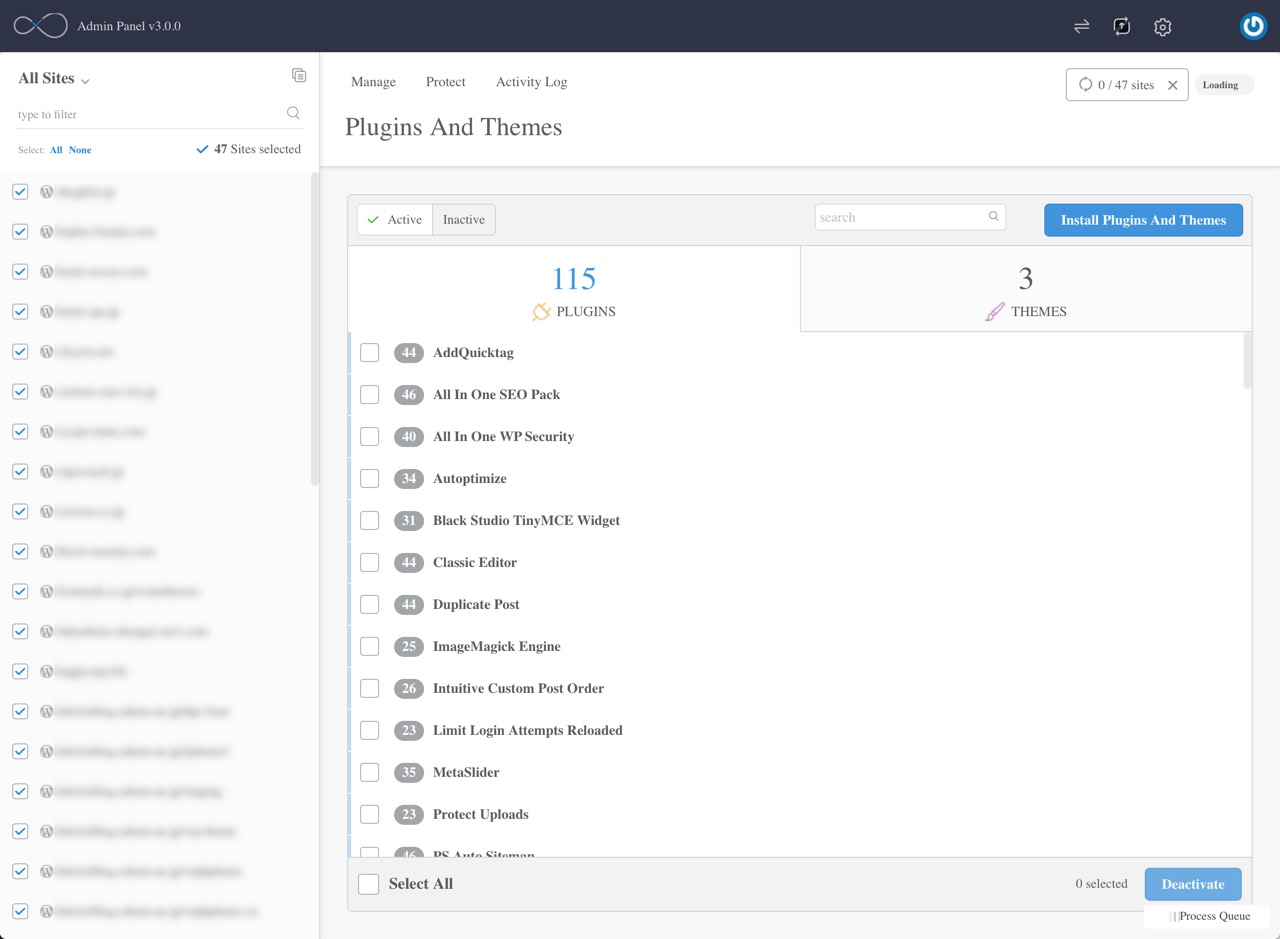Check the All In One WP Security checkbox
The height and width of the screenshot is (939, 1280).
tap(370, 436)
